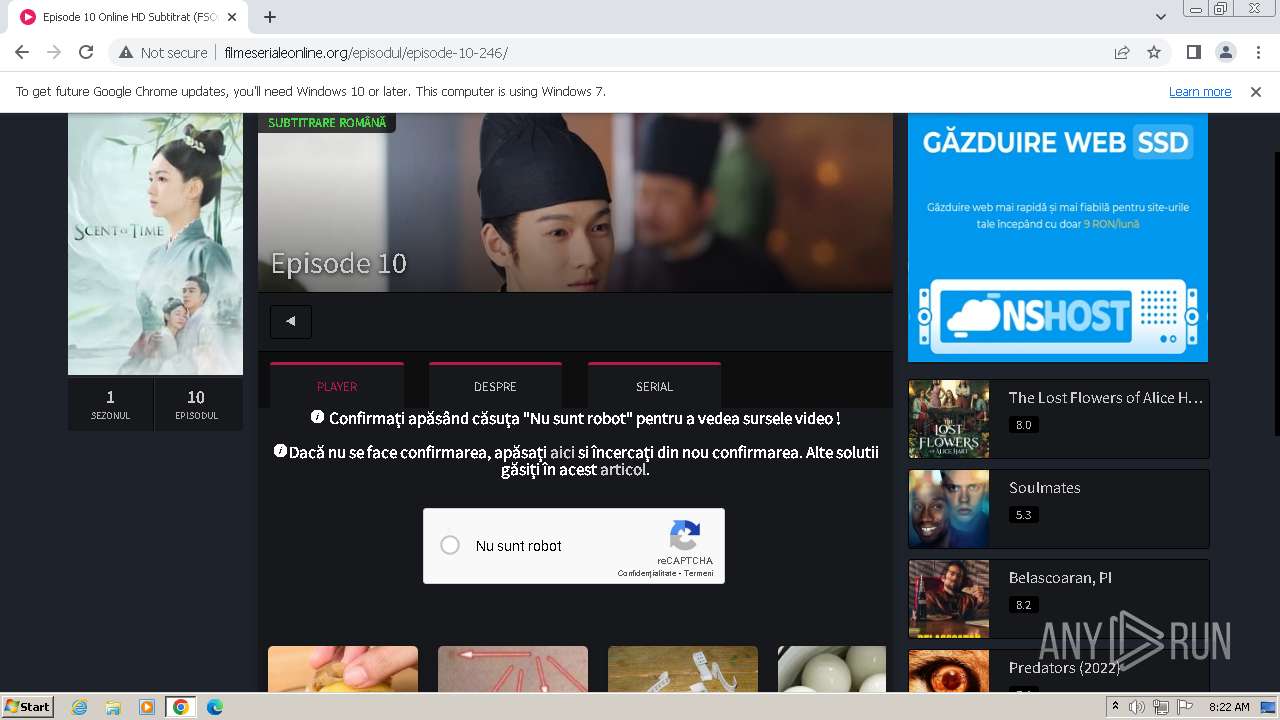
Task: Open the Windows Start menu
Action: 28,706
